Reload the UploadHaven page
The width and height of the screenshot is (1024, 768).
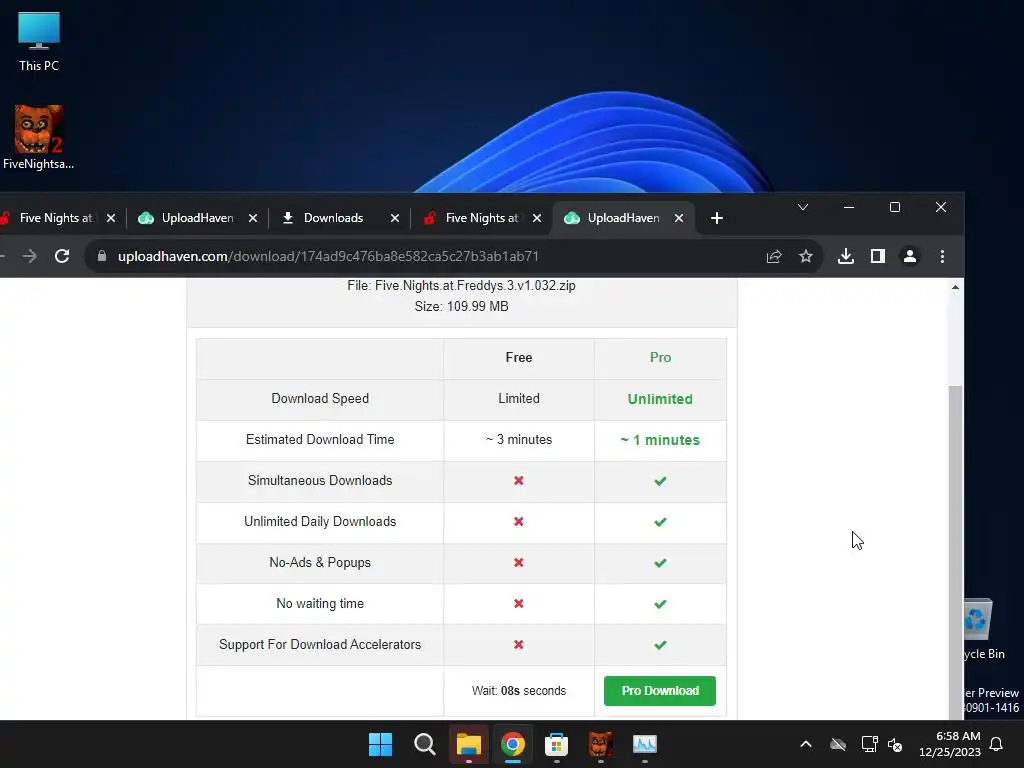[62, 256]
